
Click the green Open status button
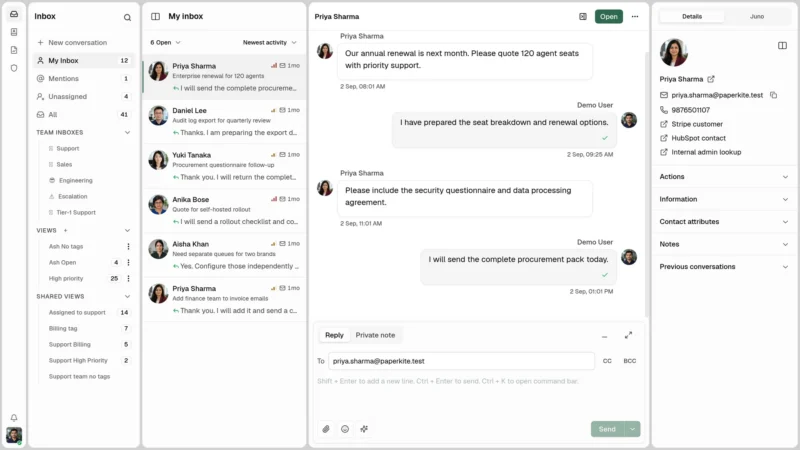(608, 16)
